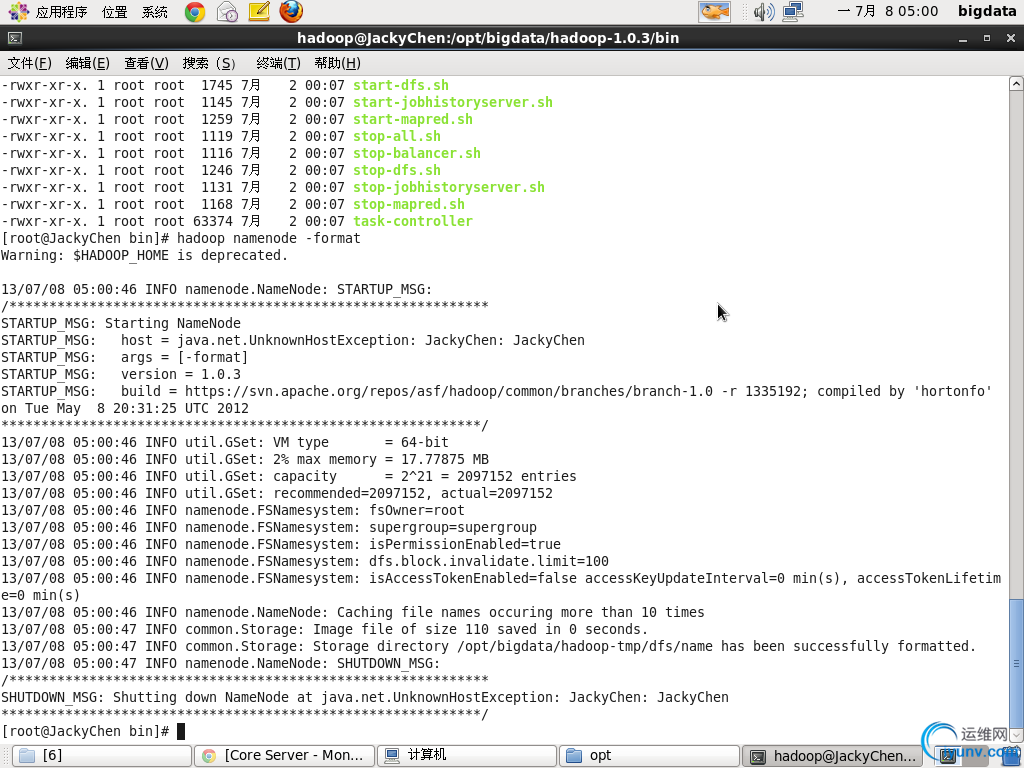
Task: Open the 搜索(S) menu
Action: [209, 63]
